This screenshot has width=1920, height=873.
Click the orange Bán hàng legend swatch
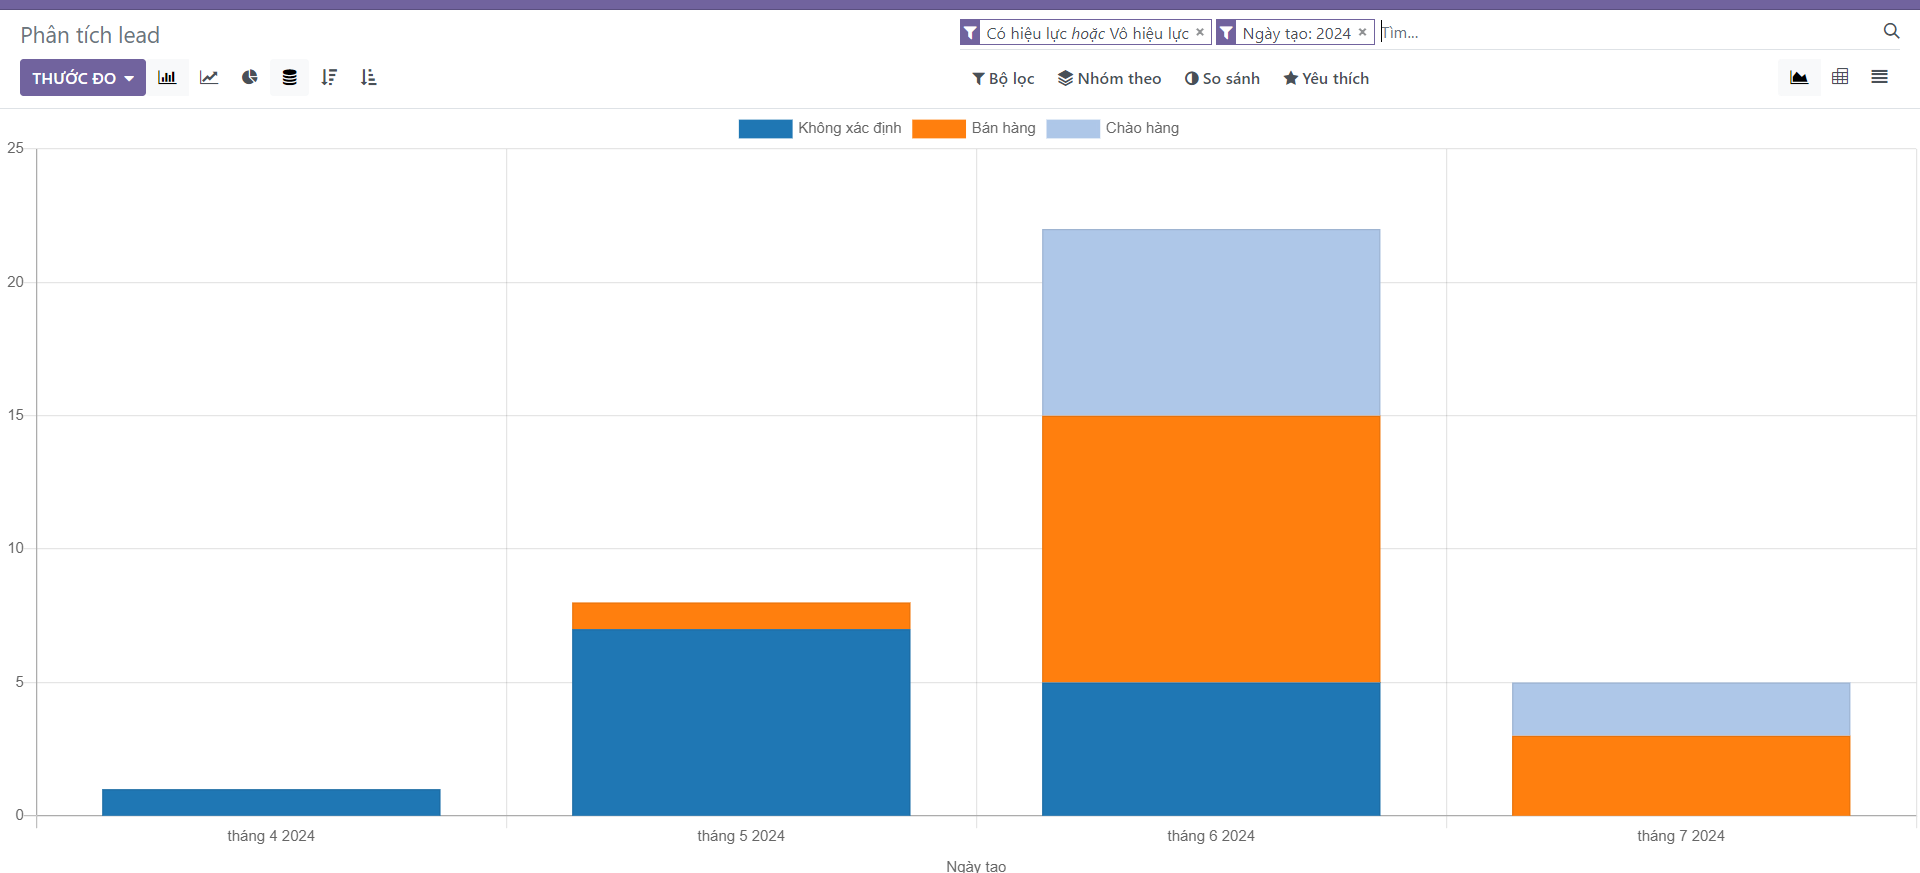(x=938, y=128)
